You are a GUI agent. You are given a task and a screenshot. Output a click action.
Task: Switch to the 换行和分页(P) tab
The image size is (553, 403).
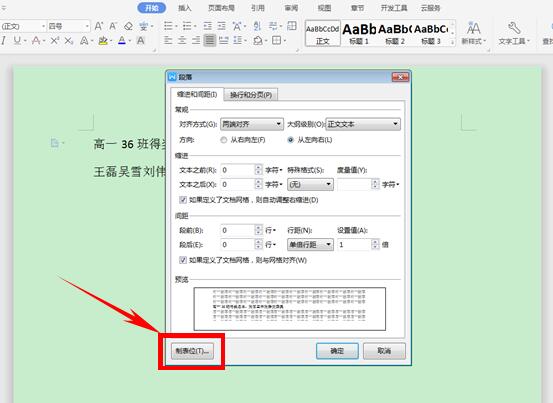[x=251, y=95]
